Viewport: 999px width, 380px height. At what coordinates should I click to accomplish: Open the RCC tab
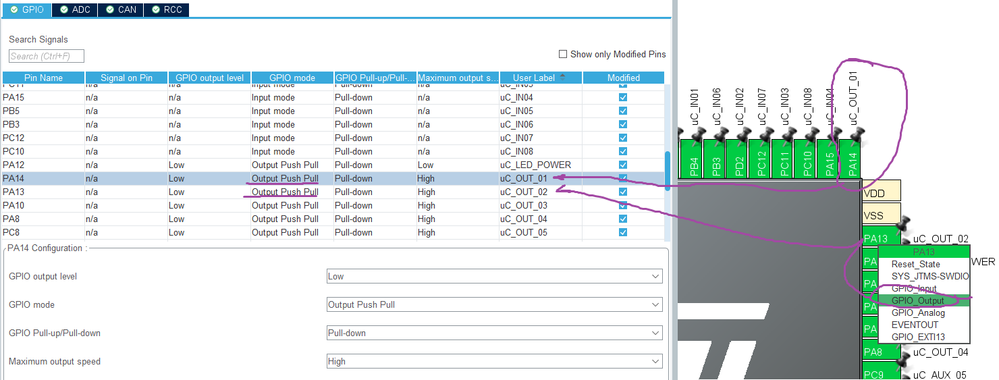(166, 9)
